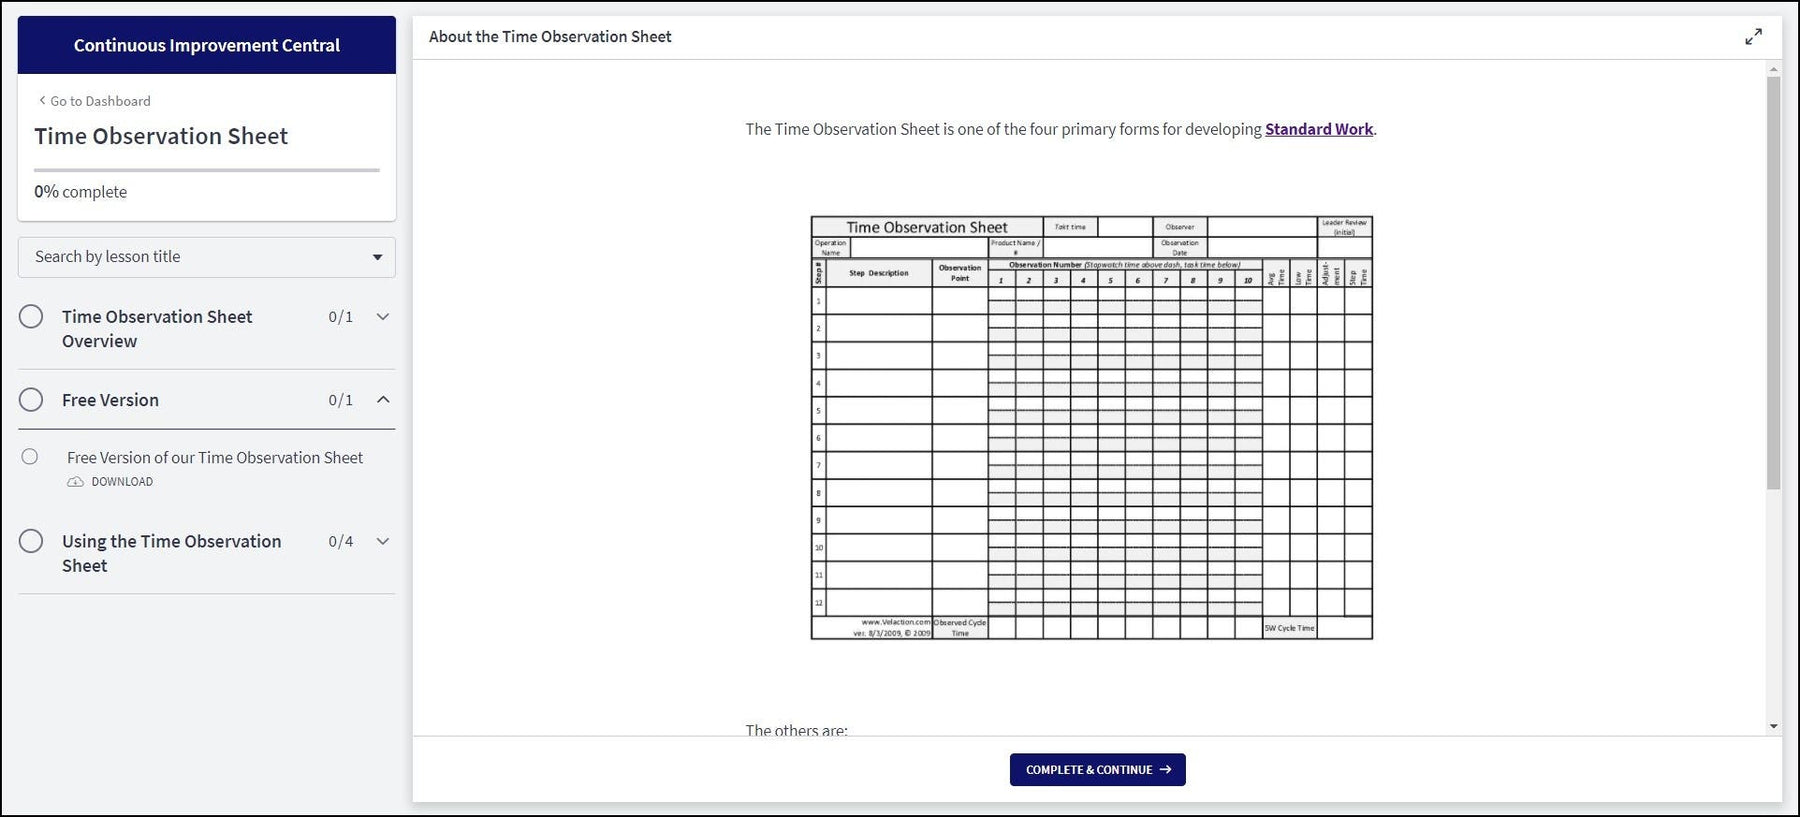This screenshot has height=817, width=1800.
Task: Toggle Using the Time Observation Sheet circle
Action: 31,541
